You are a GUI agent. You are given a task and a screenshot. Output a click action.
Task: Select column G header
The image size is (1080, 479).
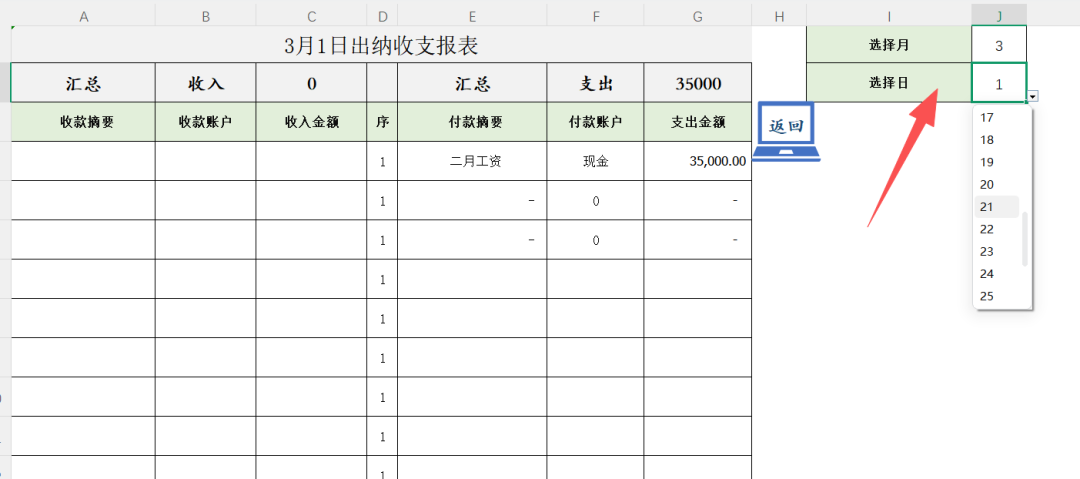[697, 16]
